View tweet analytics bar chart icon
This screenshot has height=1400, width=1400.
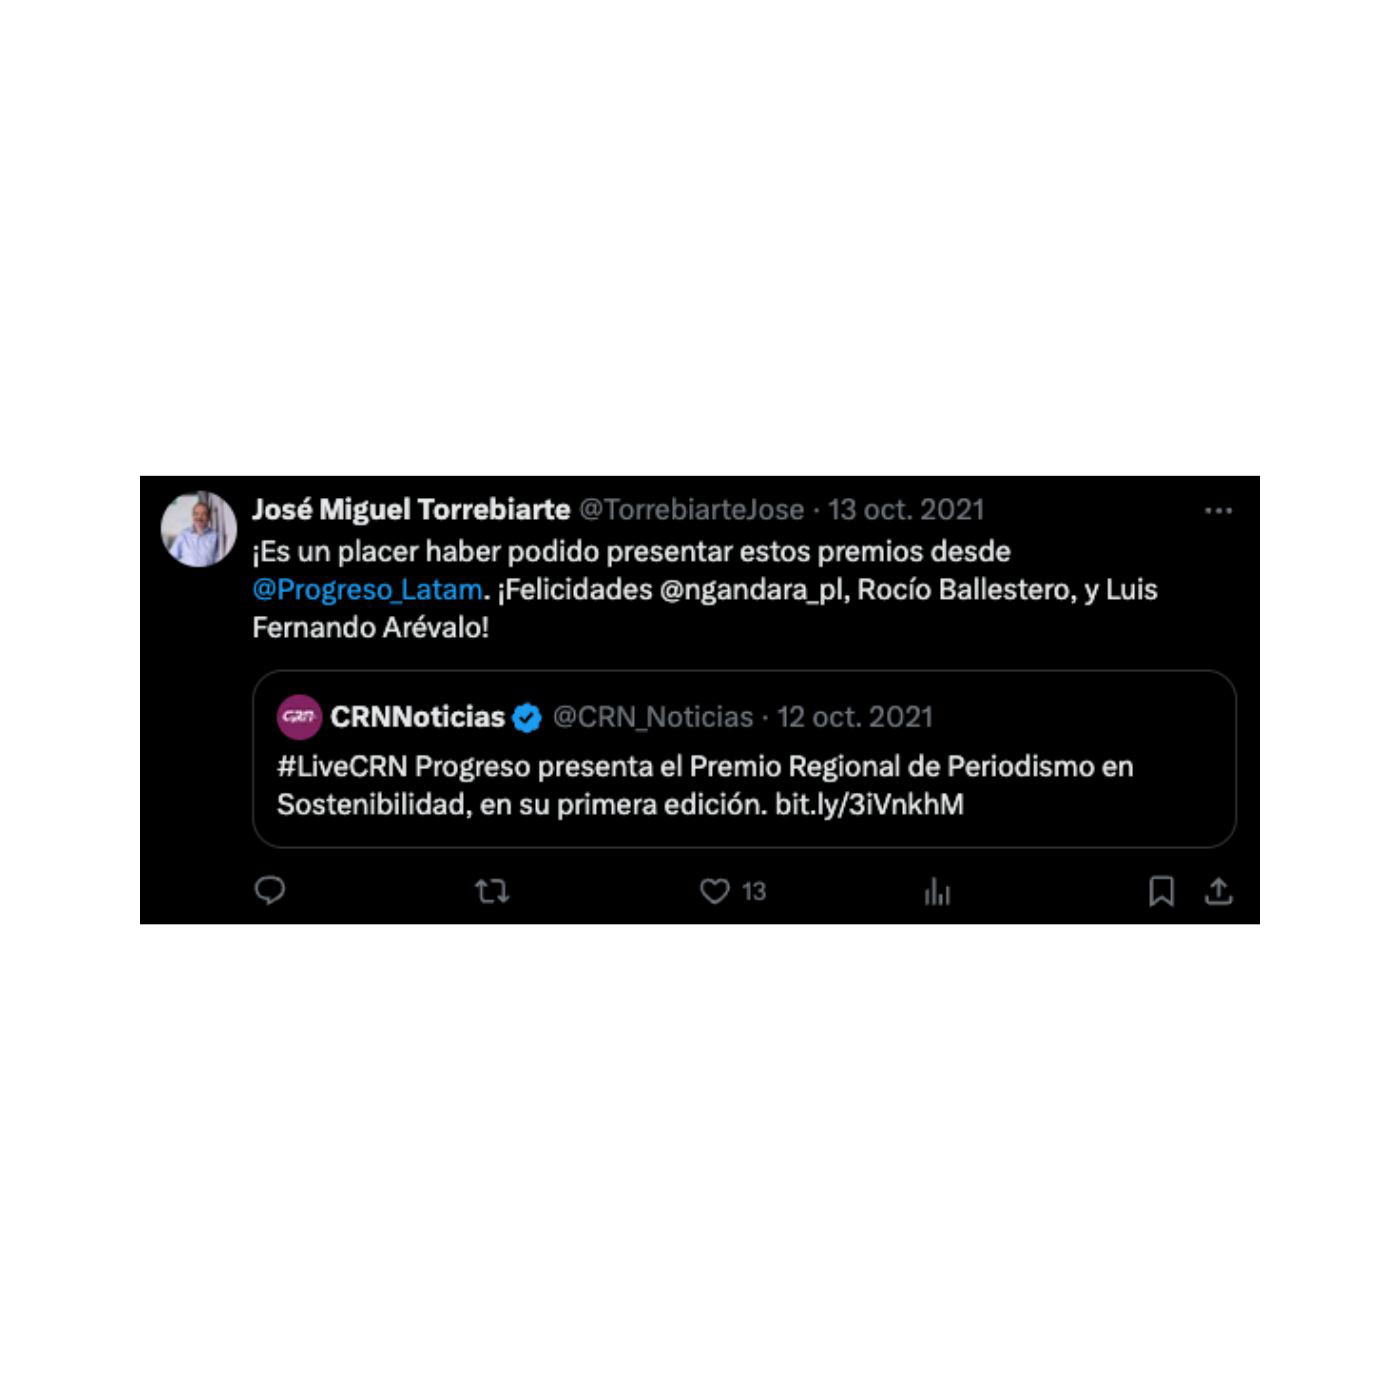point(937,891)
